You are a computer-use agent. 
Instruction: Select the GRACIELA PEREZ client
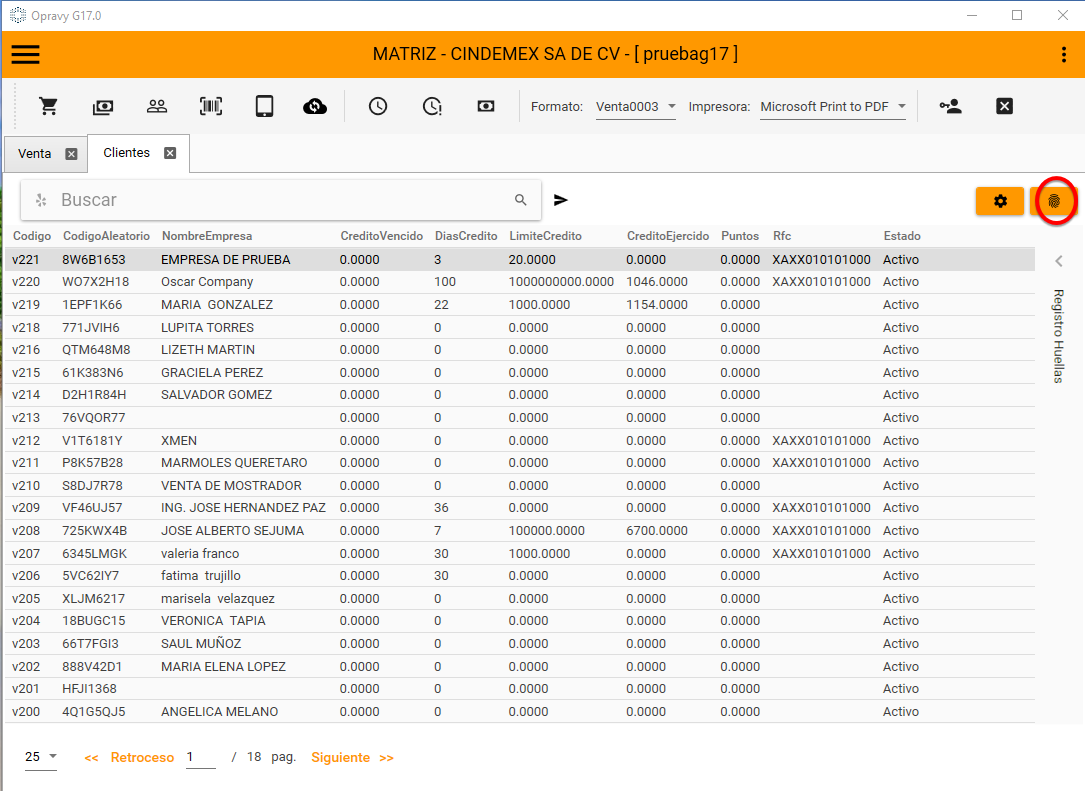click(520, 372)
